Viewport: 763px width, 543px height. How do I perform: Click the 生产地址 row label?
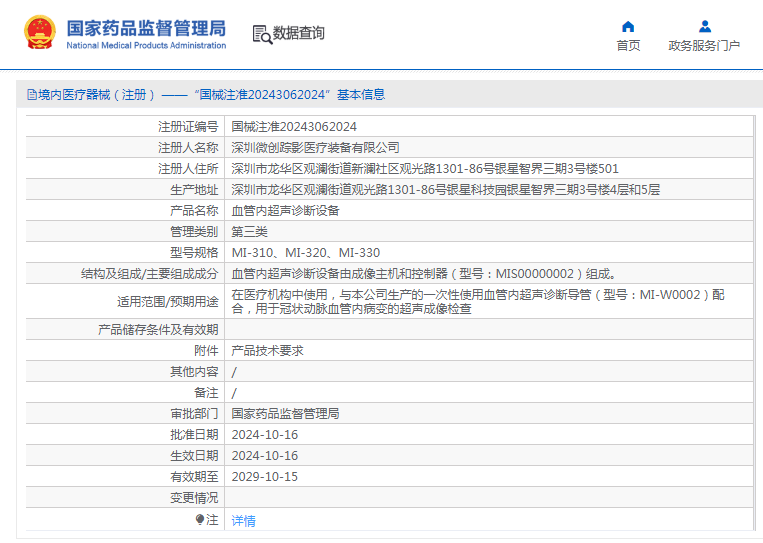click(194, 189)
